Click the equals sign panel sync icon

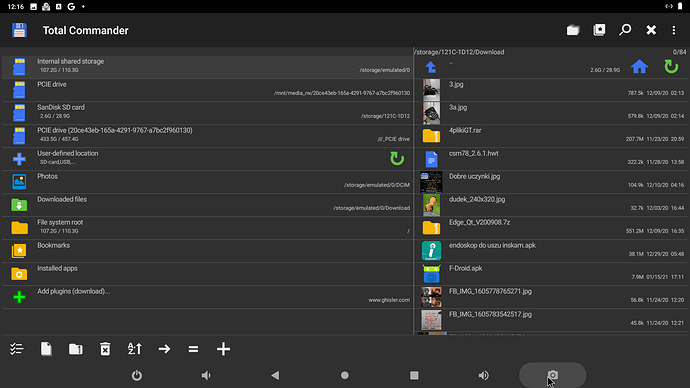(193, 349)
